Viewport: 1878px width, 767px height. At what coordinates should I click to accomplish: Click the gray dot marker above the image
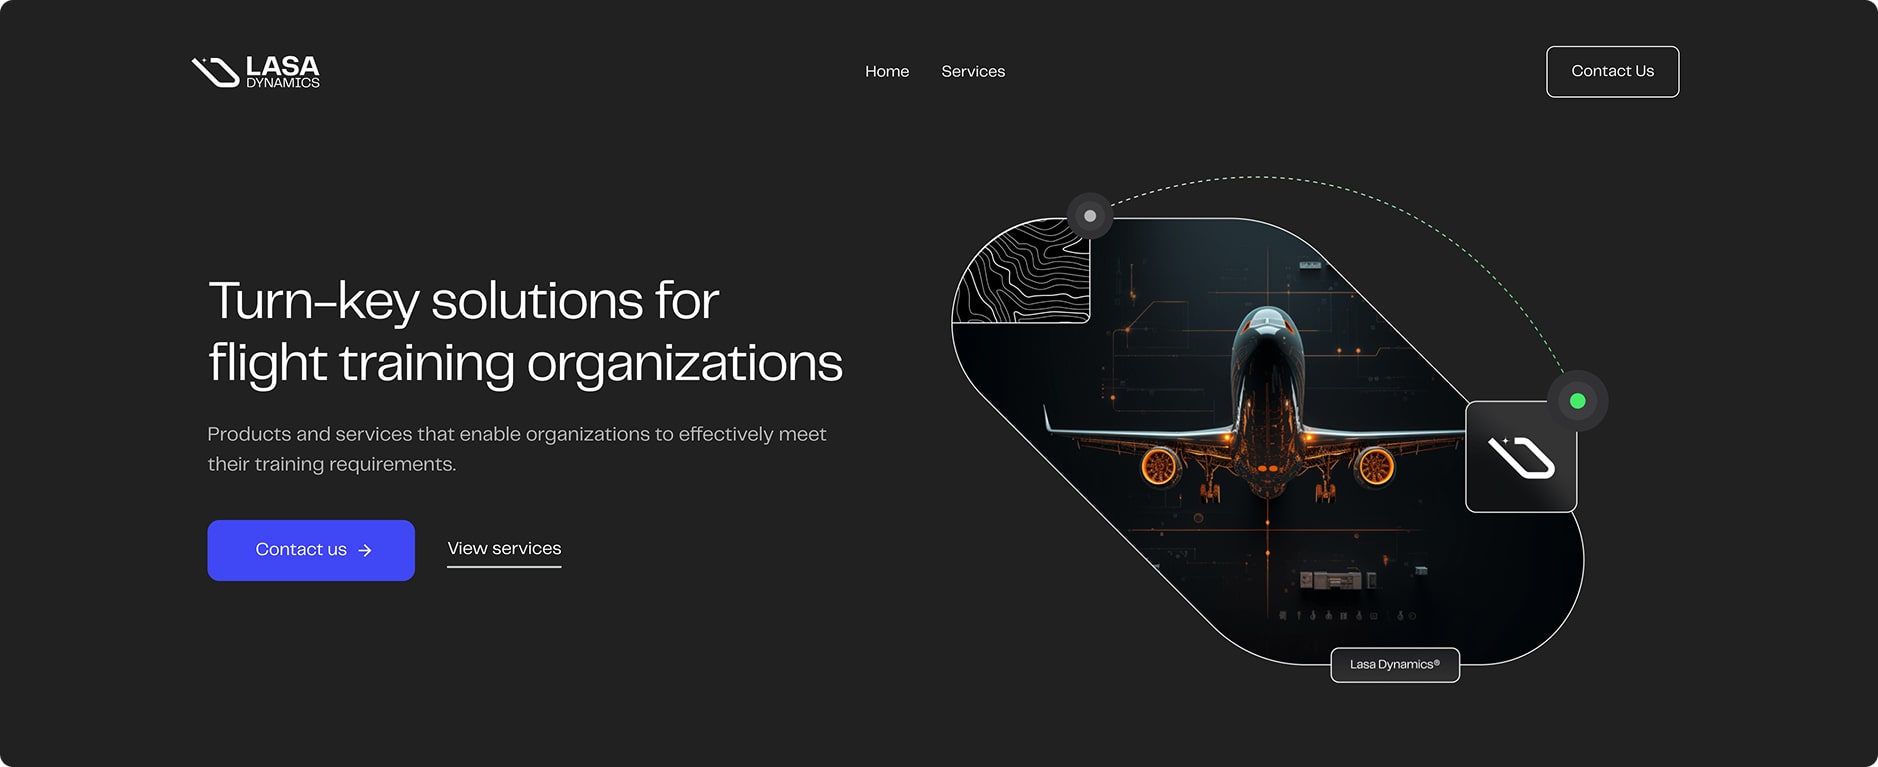pos(1090,216)
